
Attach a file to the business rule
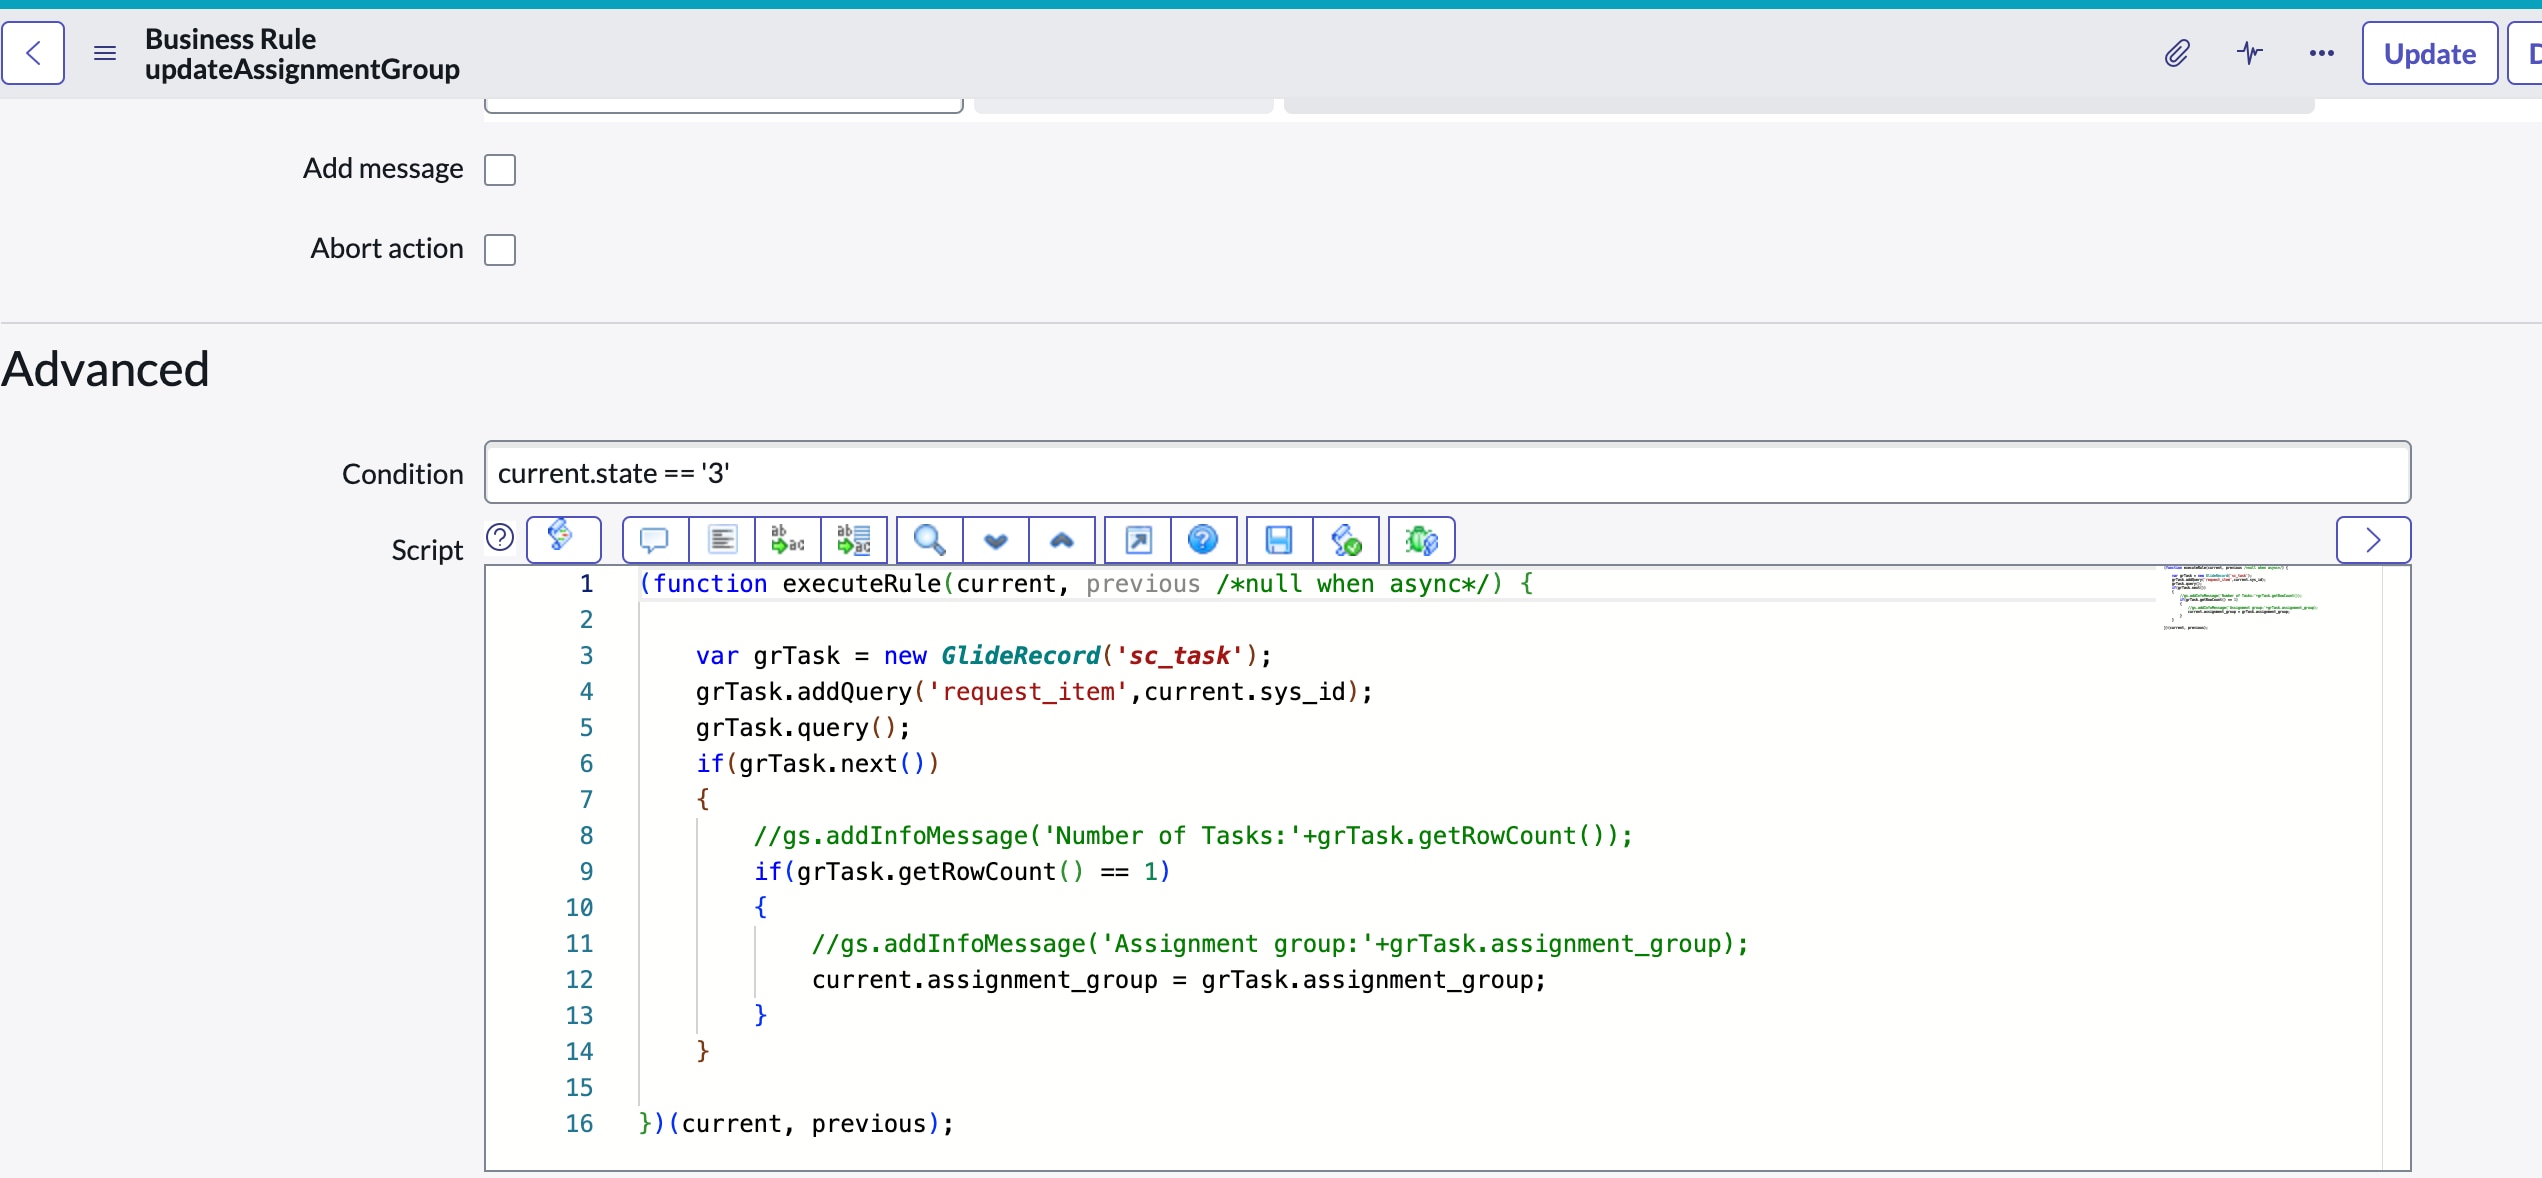click(2177, 53)
